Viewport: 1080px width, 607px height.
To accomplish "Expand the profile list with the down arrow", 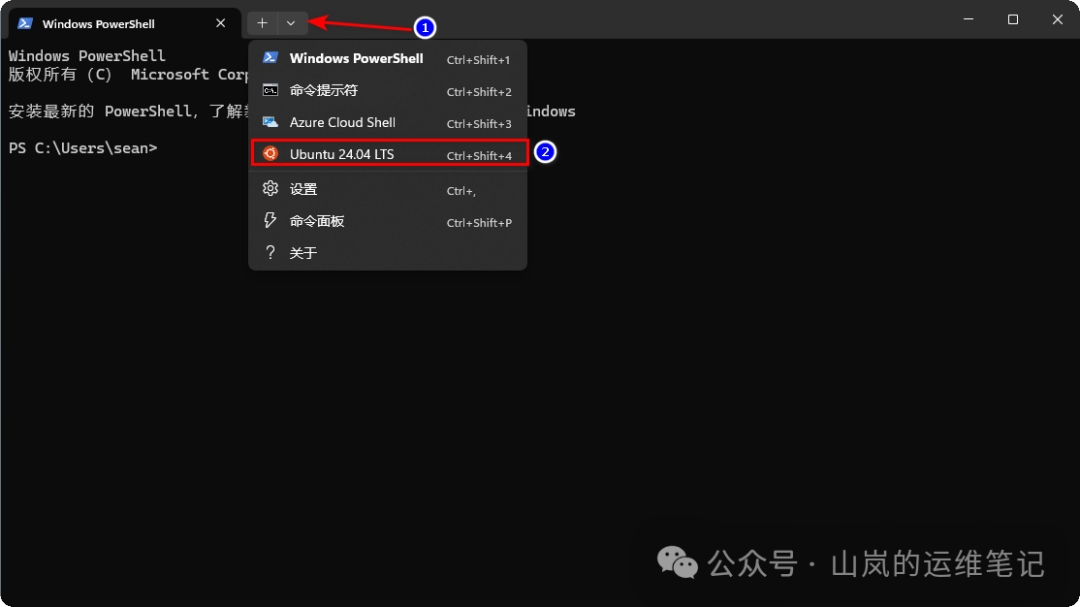I will pyautogui.click(x=290, y=22).
